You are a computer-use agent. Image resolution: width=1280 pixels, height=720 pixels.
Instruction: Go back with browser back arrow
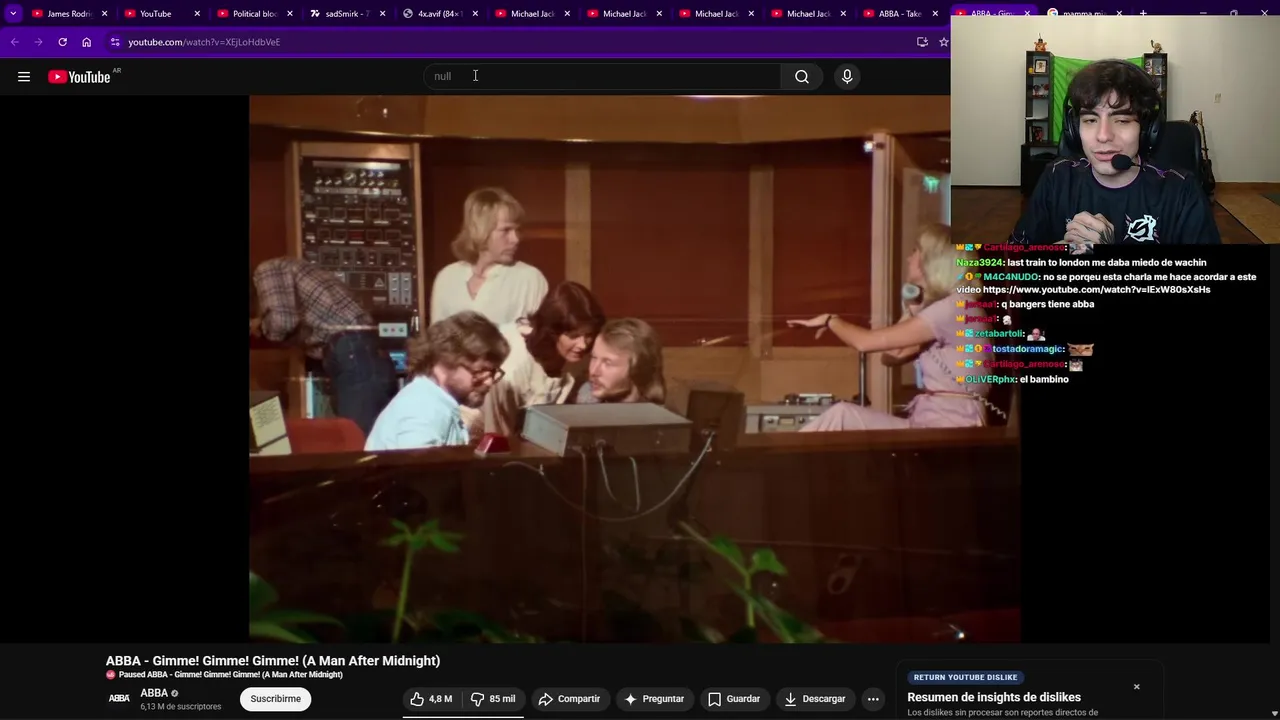[14, 42]
